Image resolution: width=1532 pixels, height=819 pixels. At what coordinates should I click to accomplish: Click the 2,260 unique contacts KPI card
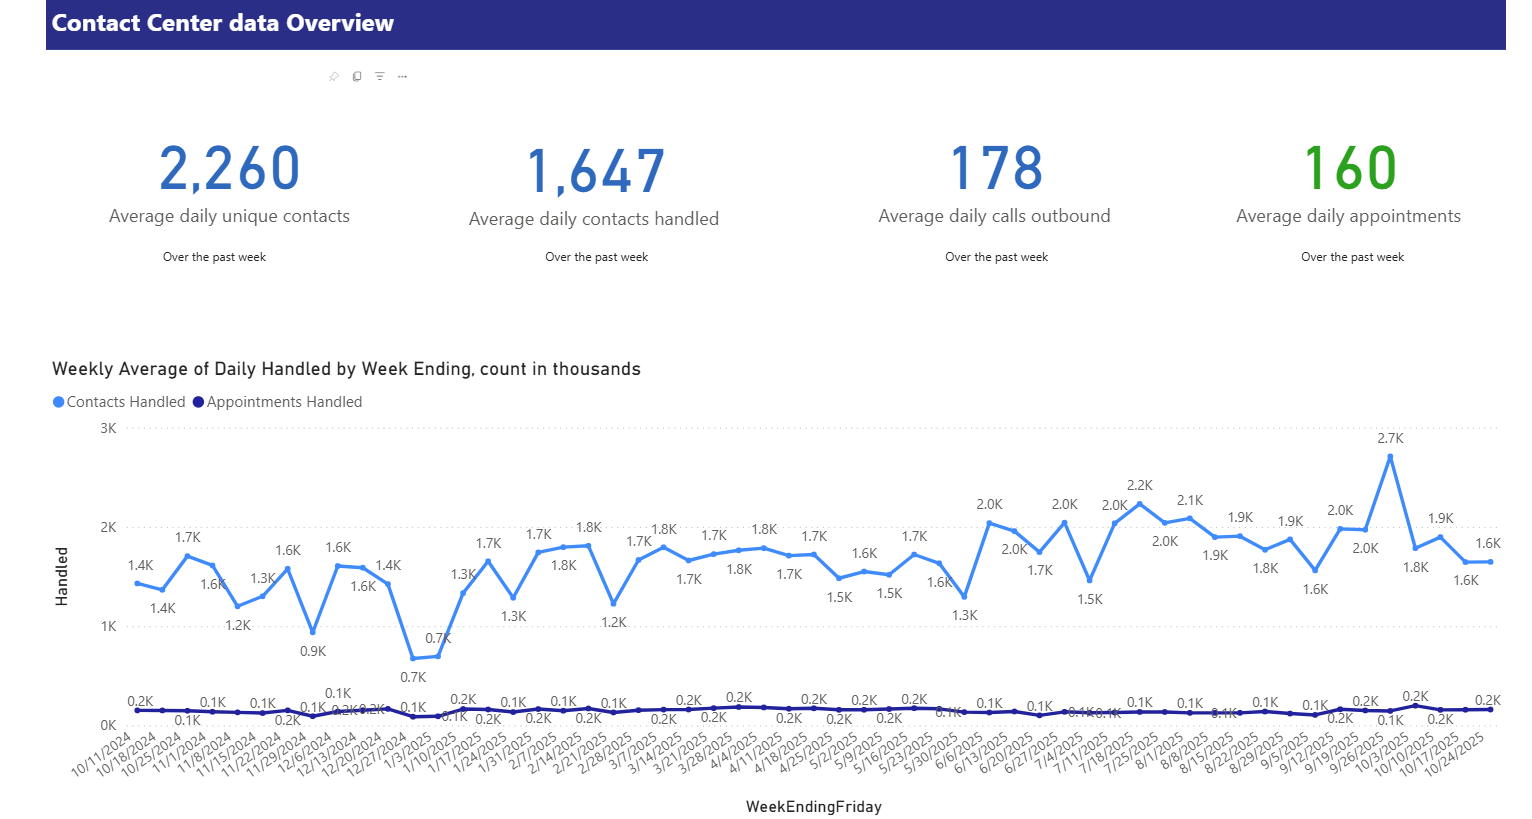(x=229, y=168)
